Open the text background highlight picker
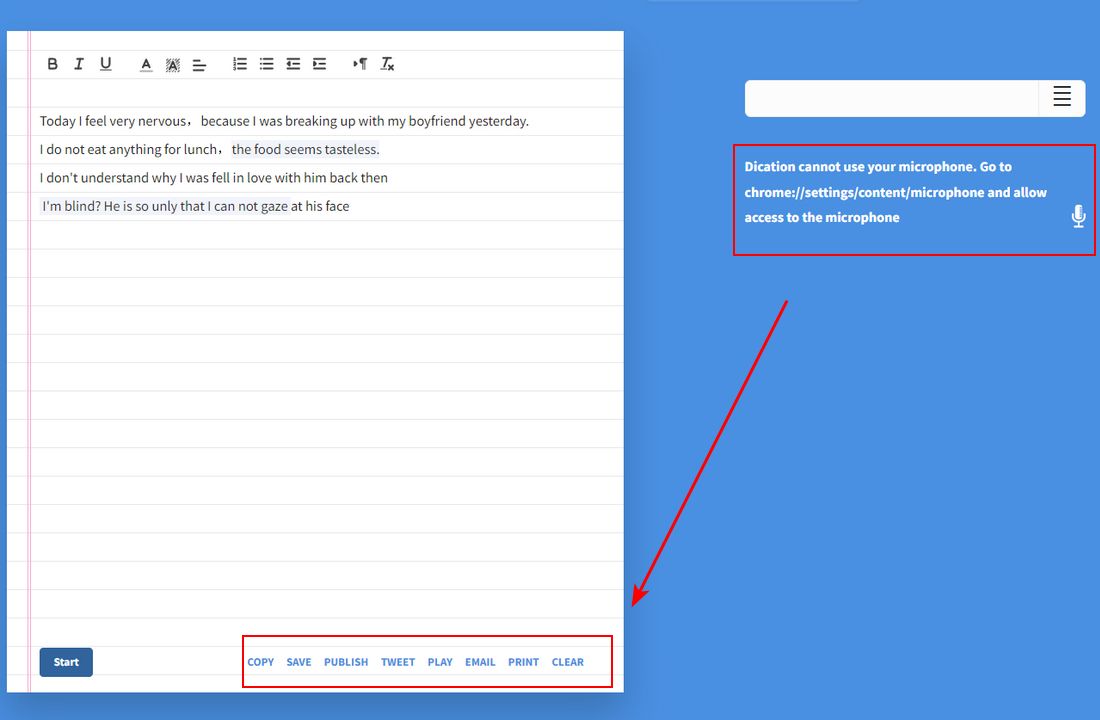The image size is (1100, 720). [173, 65]
